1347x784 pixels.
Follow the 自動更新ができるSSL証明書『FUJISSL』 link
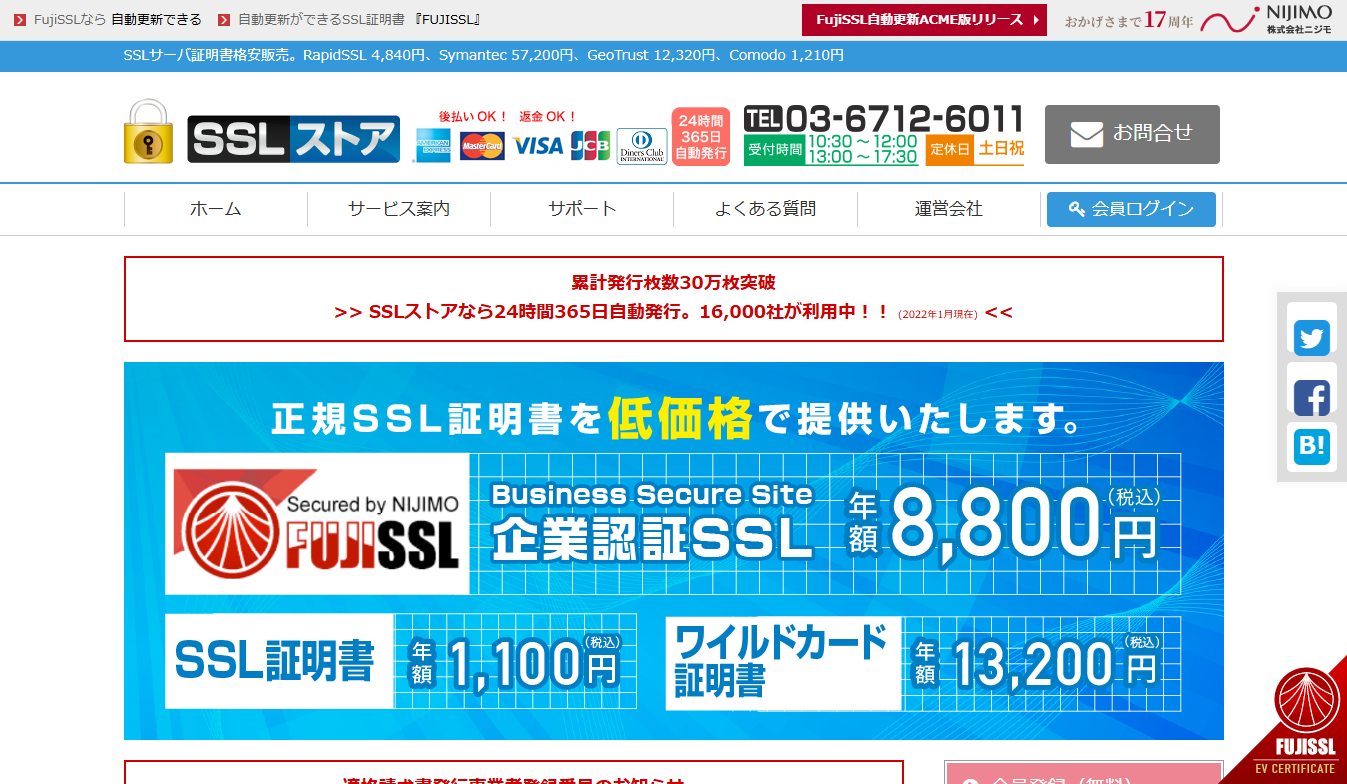[x=360, y=20]
